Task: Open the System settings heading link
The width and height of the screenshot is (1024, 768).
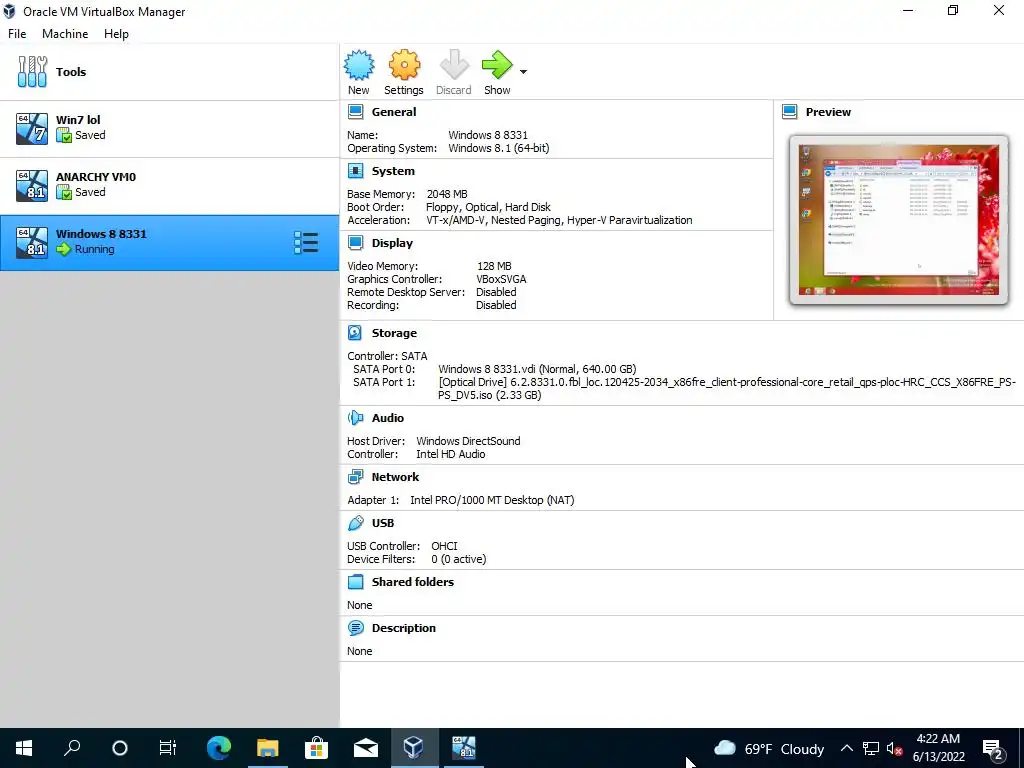Action: click(393, 171)
